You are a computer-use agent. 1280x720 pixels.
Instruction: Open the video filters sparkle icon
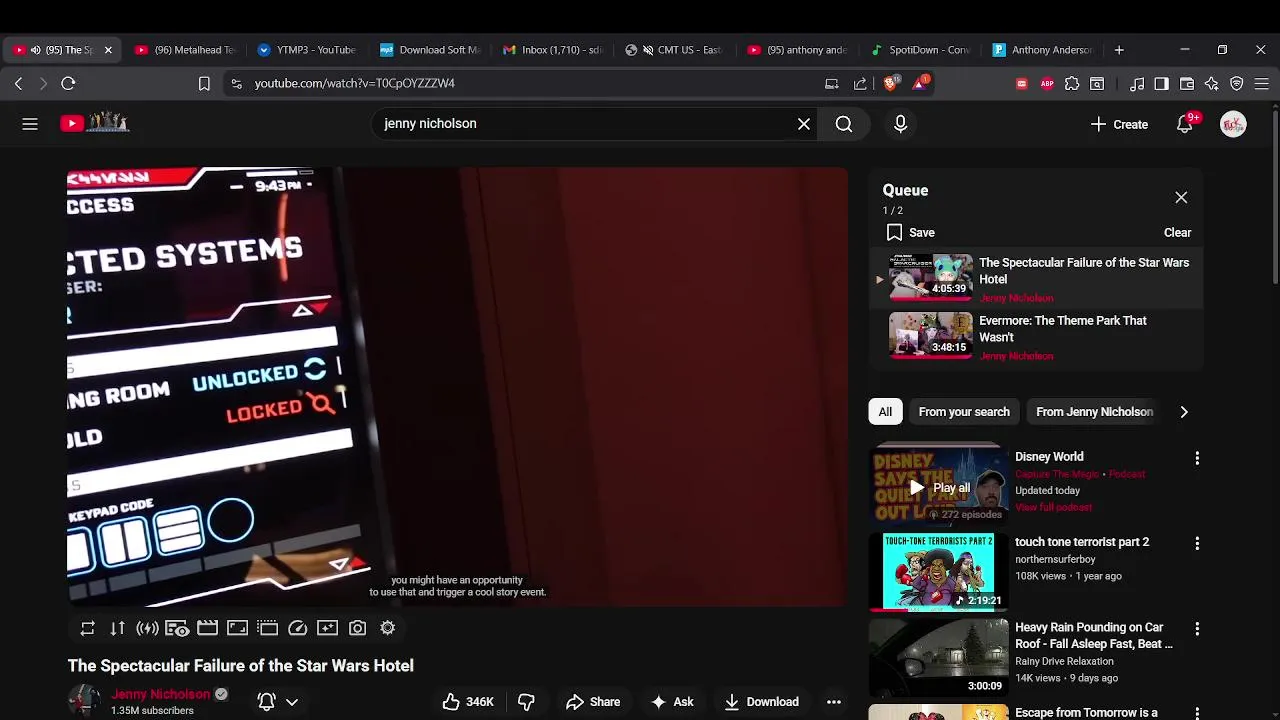click(328, 628)
